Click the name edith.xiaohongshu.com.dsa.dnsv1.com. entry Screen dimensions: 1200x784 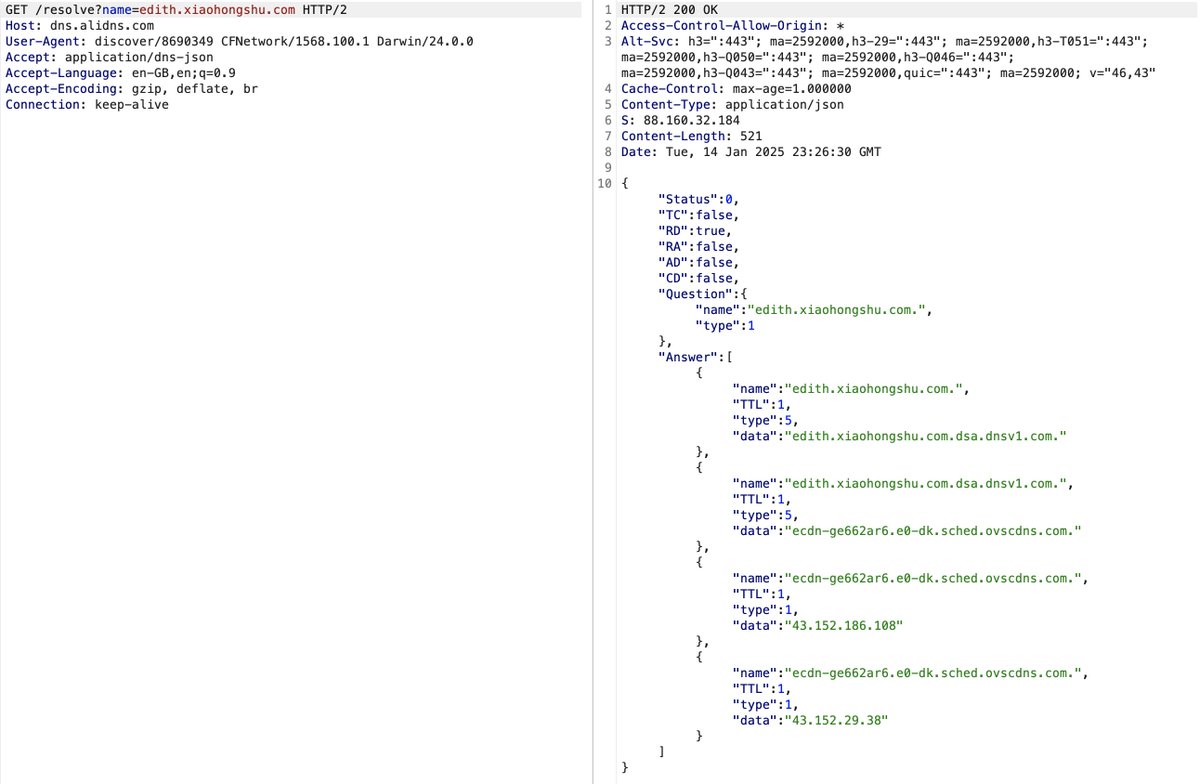tap(905, 484)
